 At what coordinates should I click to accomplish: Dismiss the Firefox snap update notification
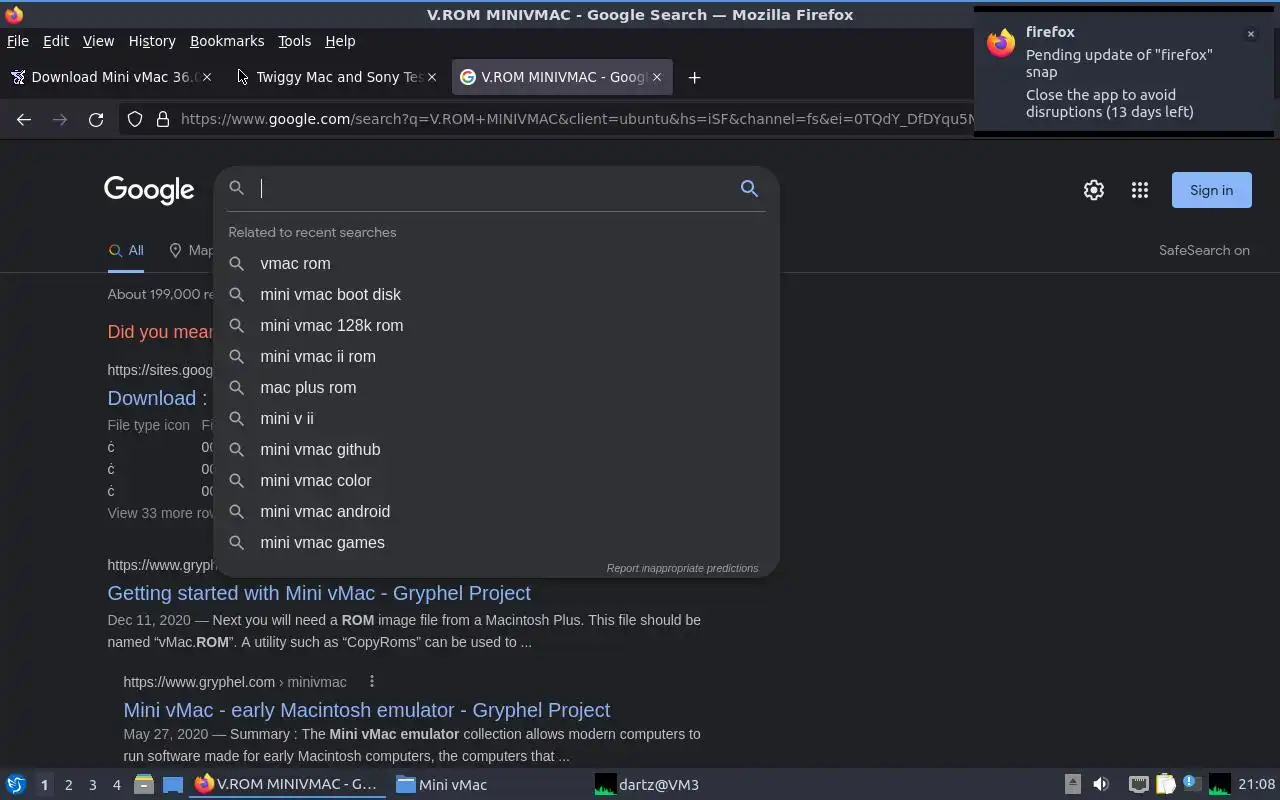(x=1250, y=34)
